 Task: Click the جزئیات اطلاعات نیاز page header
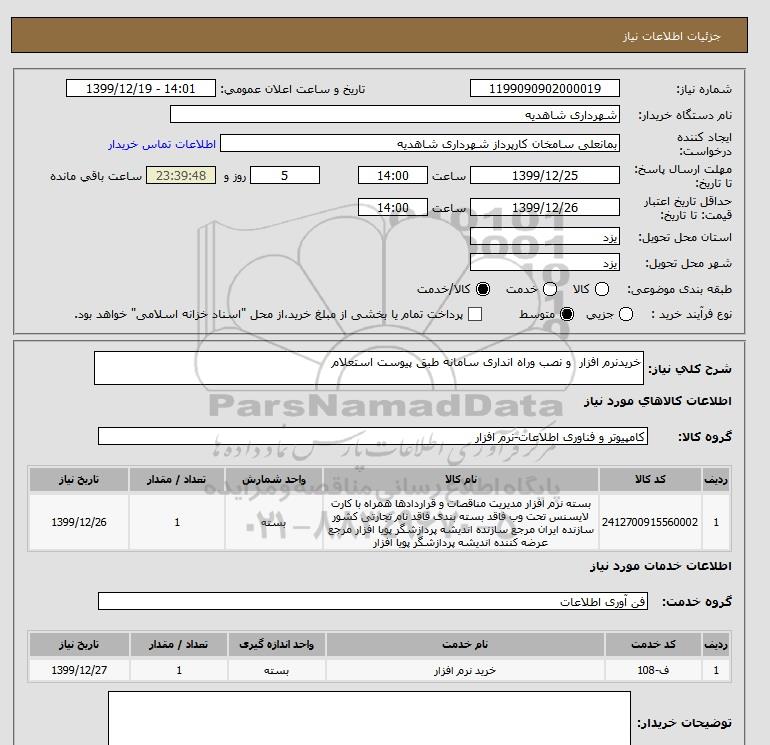379,35
